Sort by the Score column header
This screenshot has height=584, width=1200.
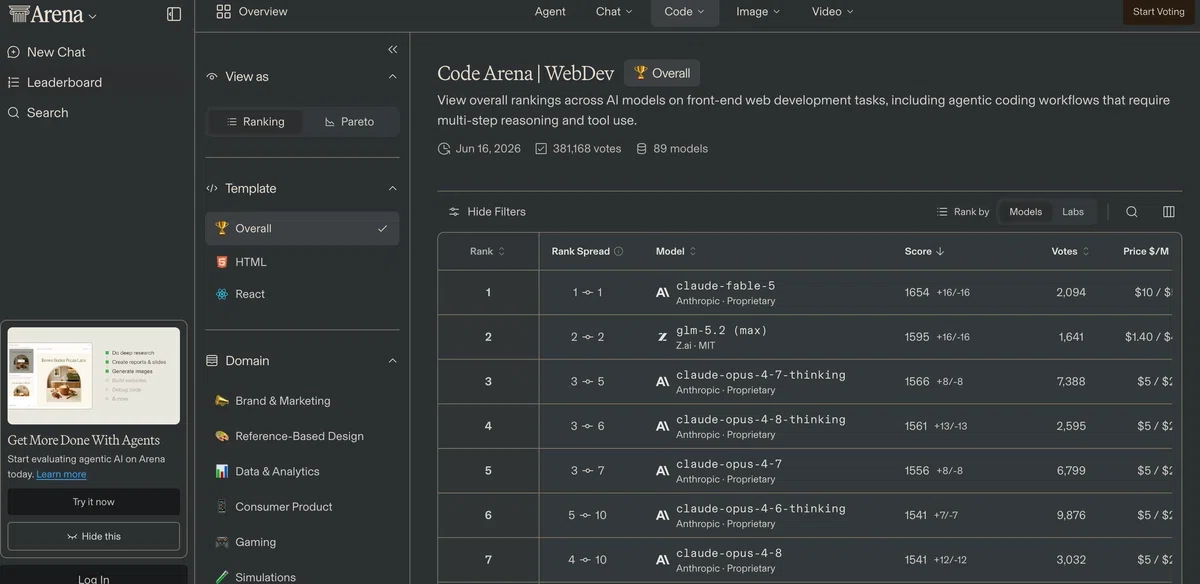(925, 252)
